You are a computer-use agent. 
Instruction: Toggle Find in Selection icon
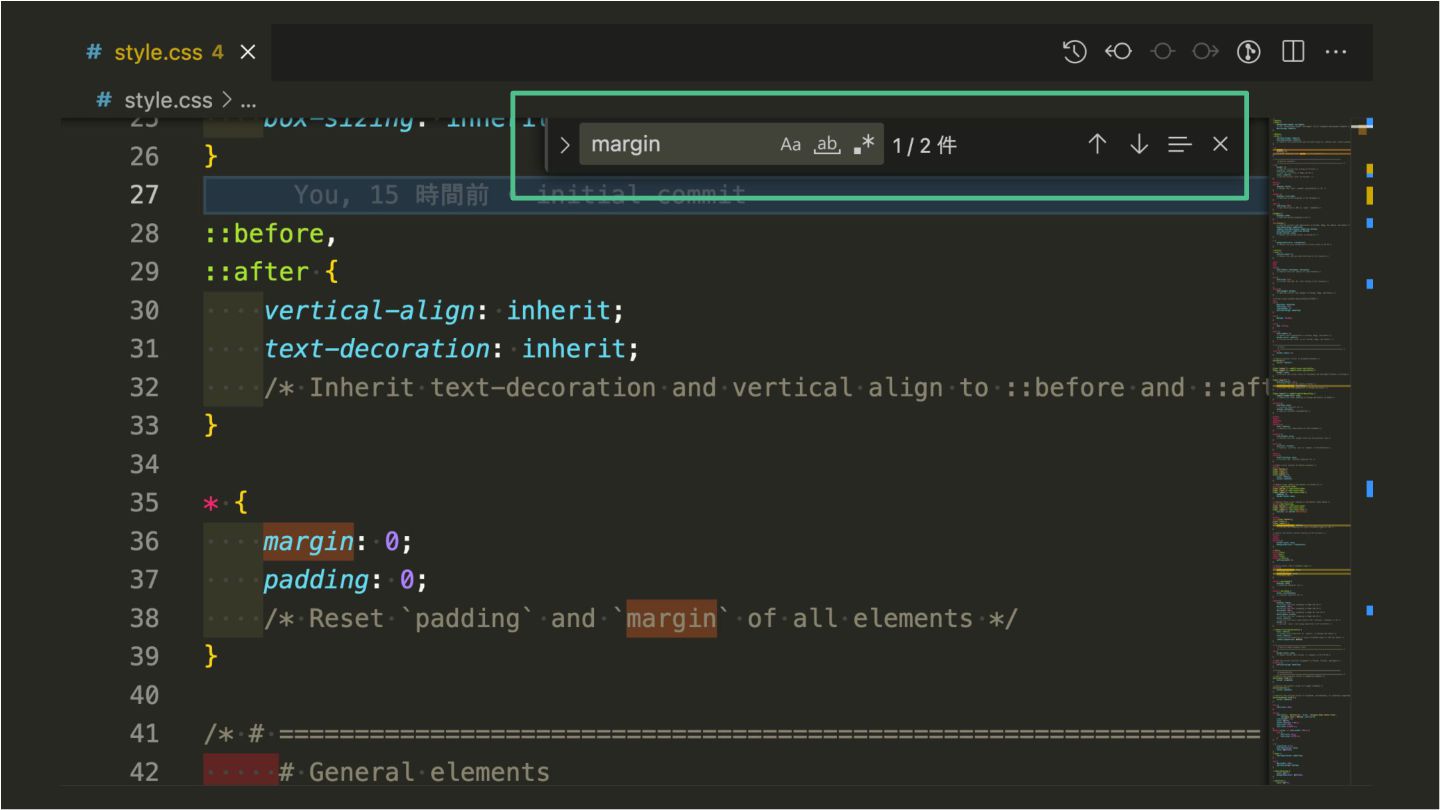[1180, 145]
